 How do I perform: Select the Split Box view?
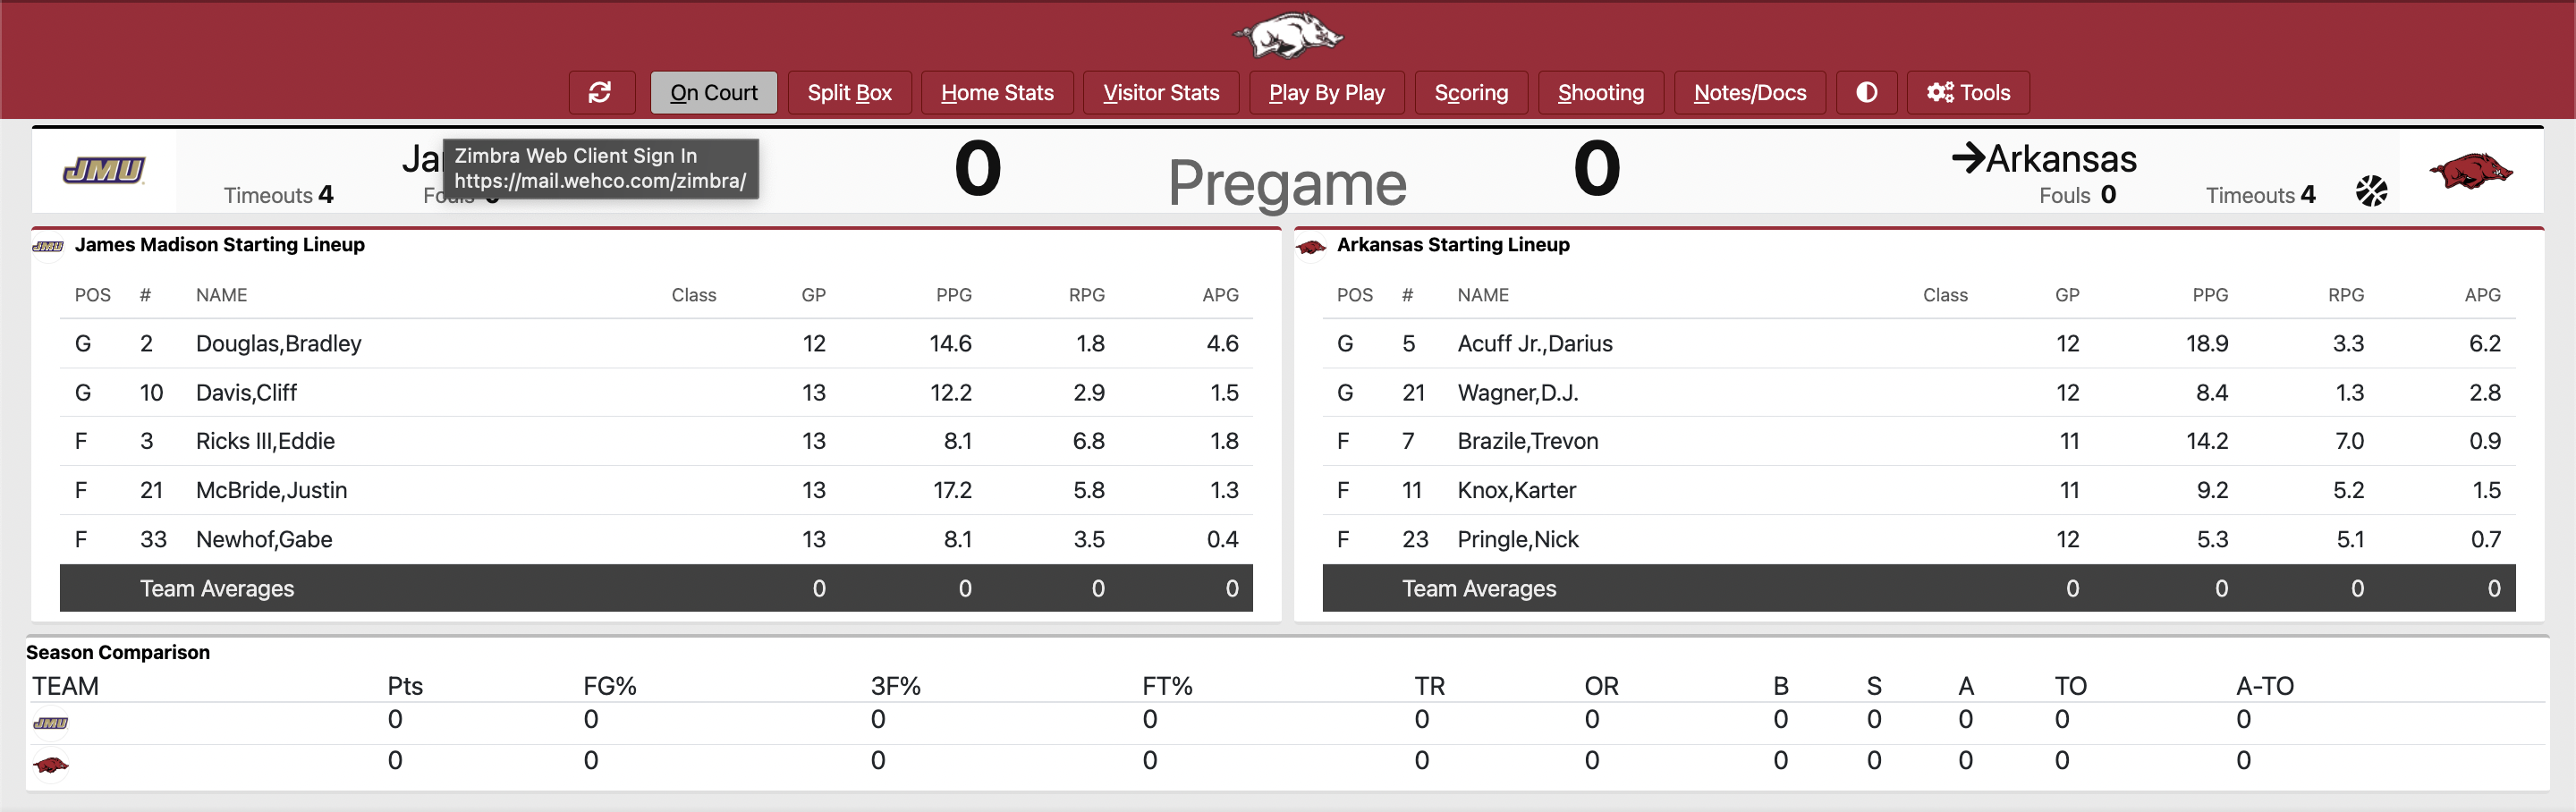click(850, 92)
